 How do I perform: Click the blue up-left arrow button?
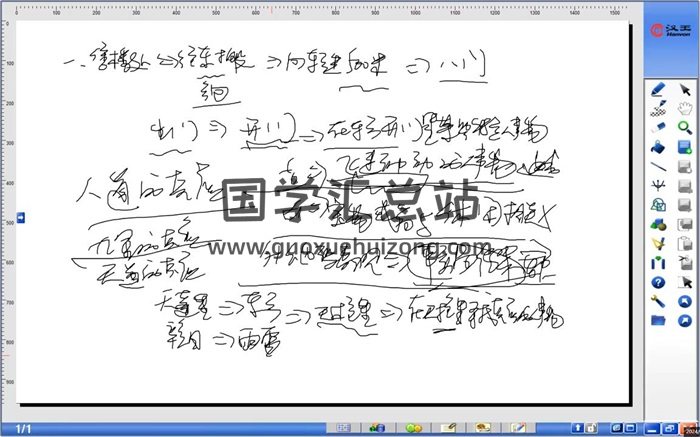coord(685,302)
